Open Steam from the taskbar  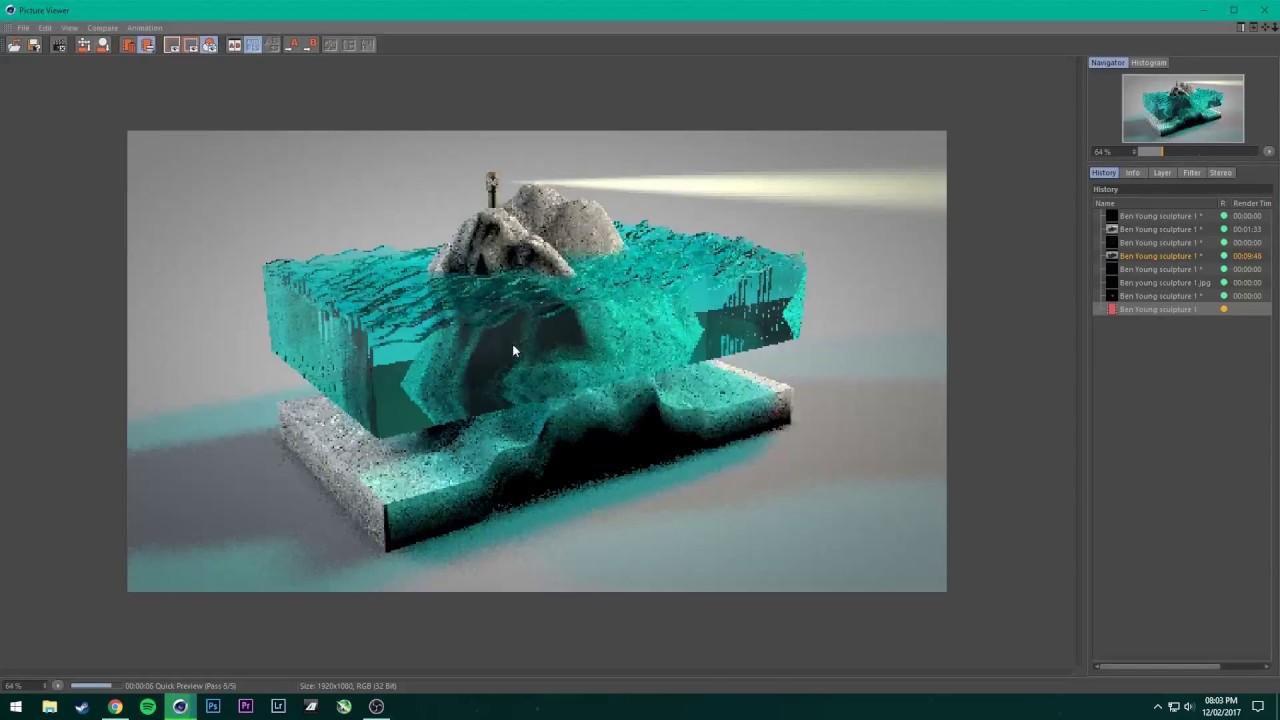[x=82, y=706]
